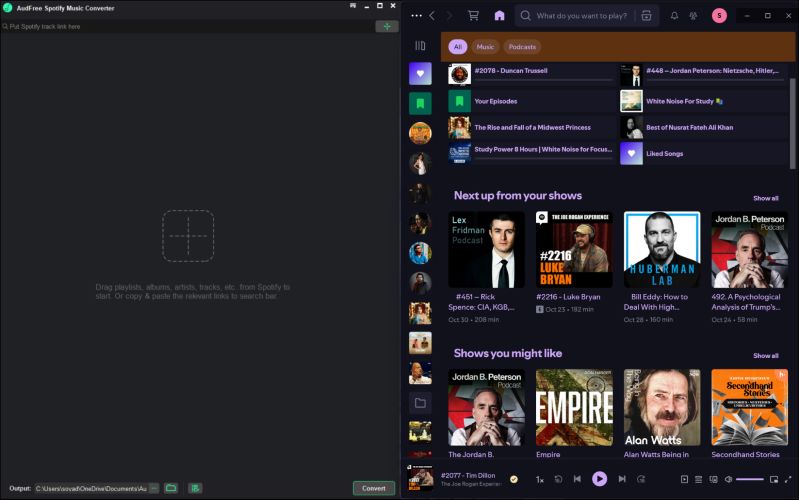The image size is (799, 500).
Task: Click the Spotify Home icon
Action: tap(499, 16)
